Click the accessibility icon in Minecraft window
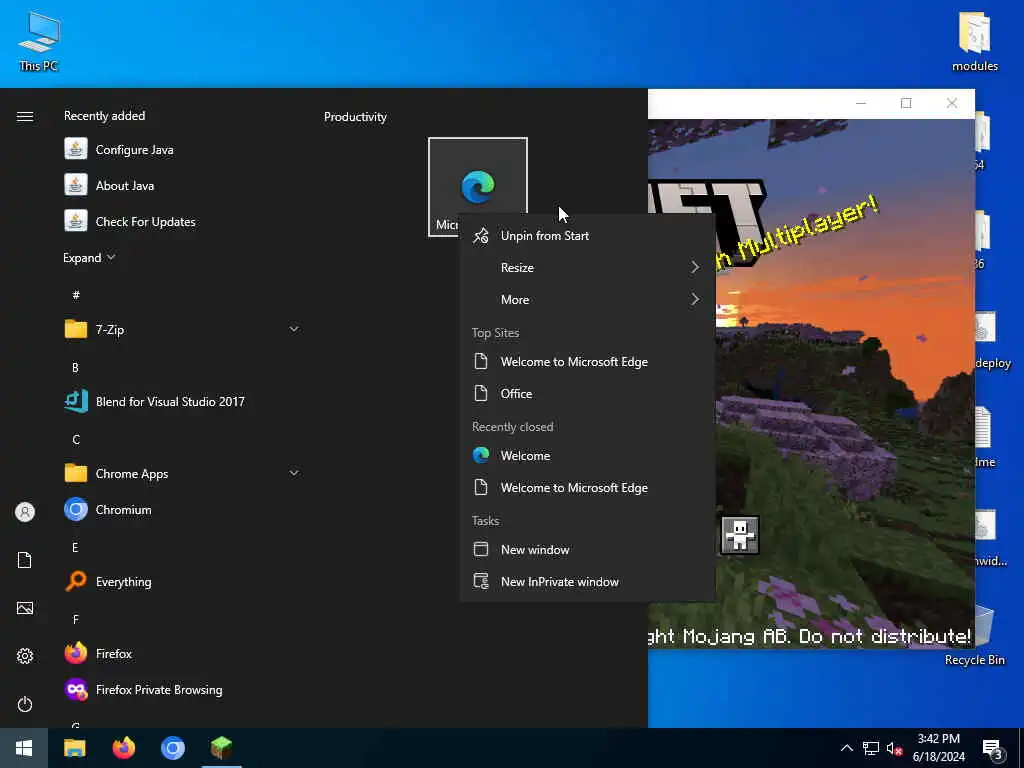 pyautogui.click(x=740, y=535)
